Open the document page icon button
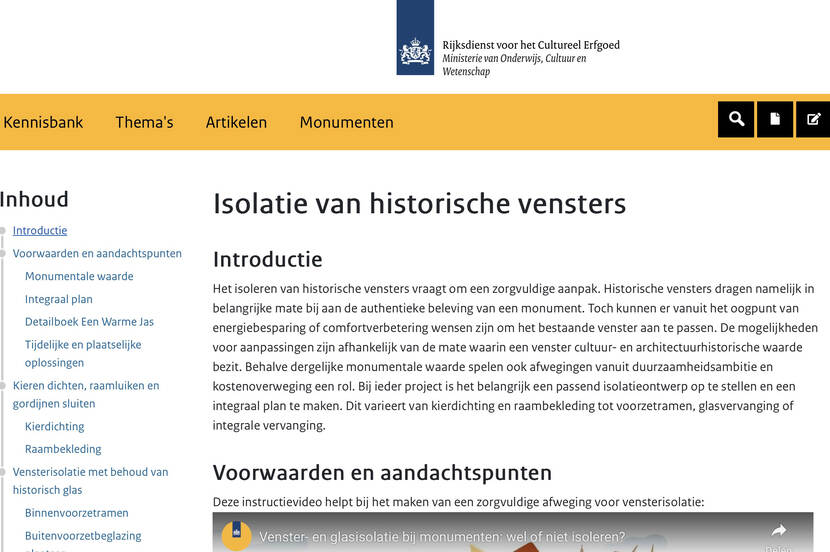 click(775, 119)
